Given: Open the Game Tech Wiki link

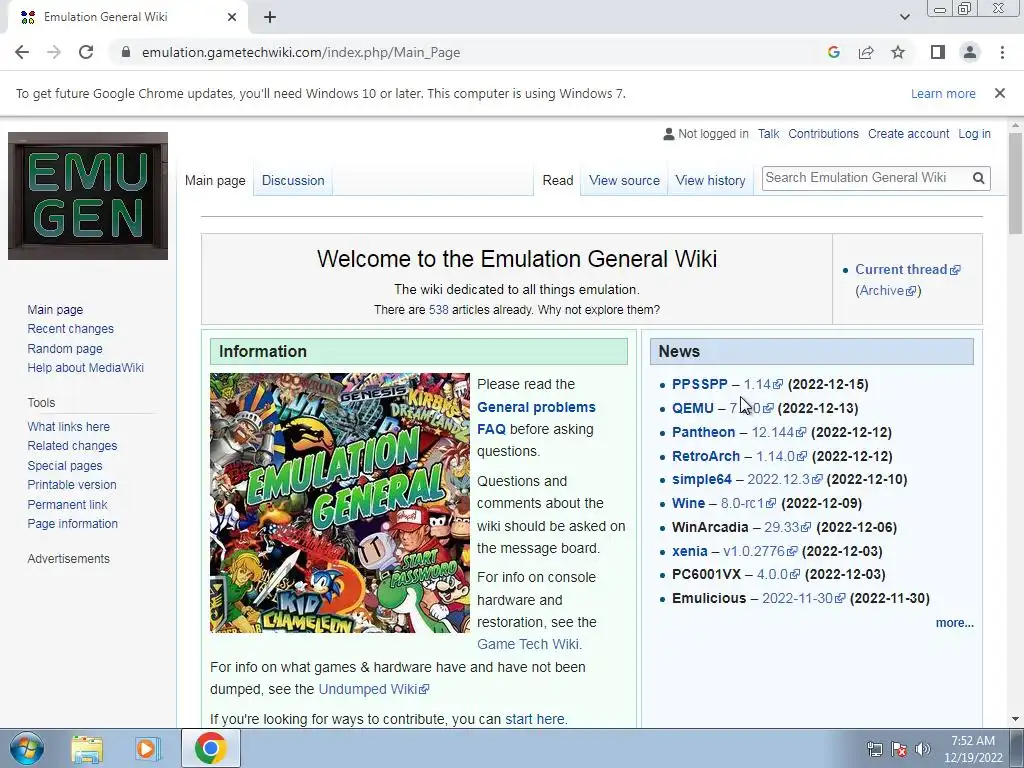Looking at the screenshot, I should (528, 644).
